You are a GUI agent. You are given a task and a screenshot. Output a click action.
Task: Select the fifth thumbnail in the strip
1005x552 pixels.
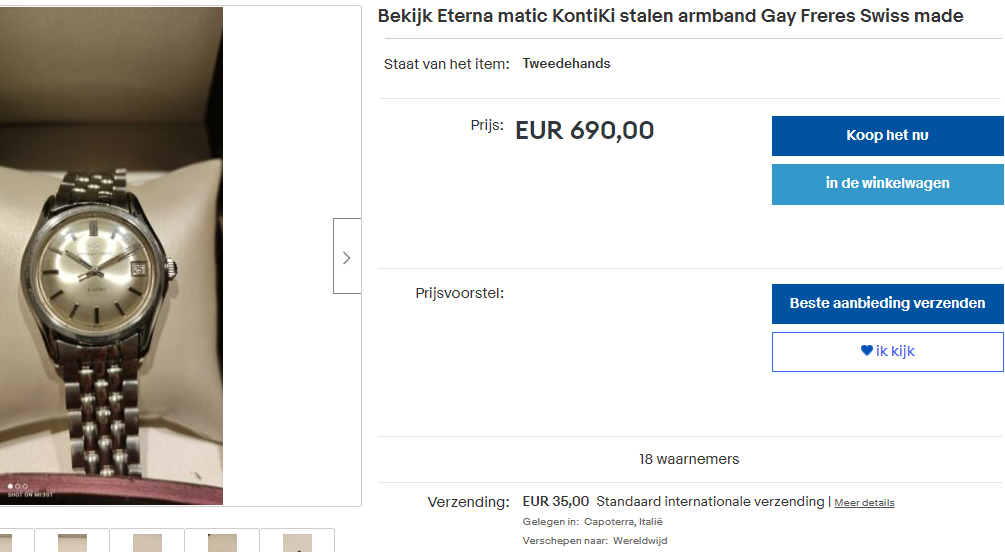[297, 541]
